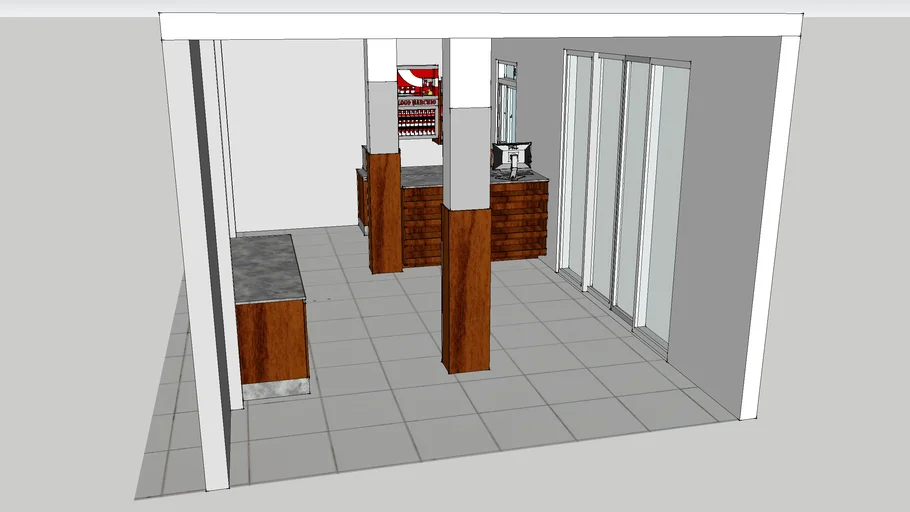Select the wooden front of left counter
Image resolution: width=910 pixels, height=512 pixels.
(x=271, y=340)
